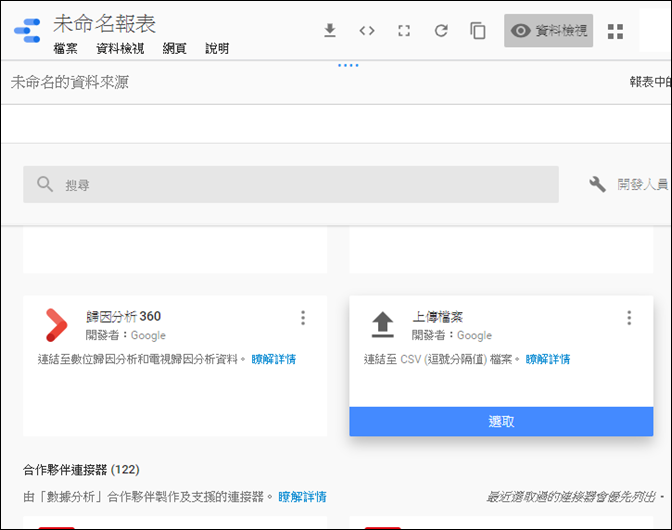The image size is (672, 530).
Task: Open the embed code brackets icon
Action: click(x=367, y=30)
